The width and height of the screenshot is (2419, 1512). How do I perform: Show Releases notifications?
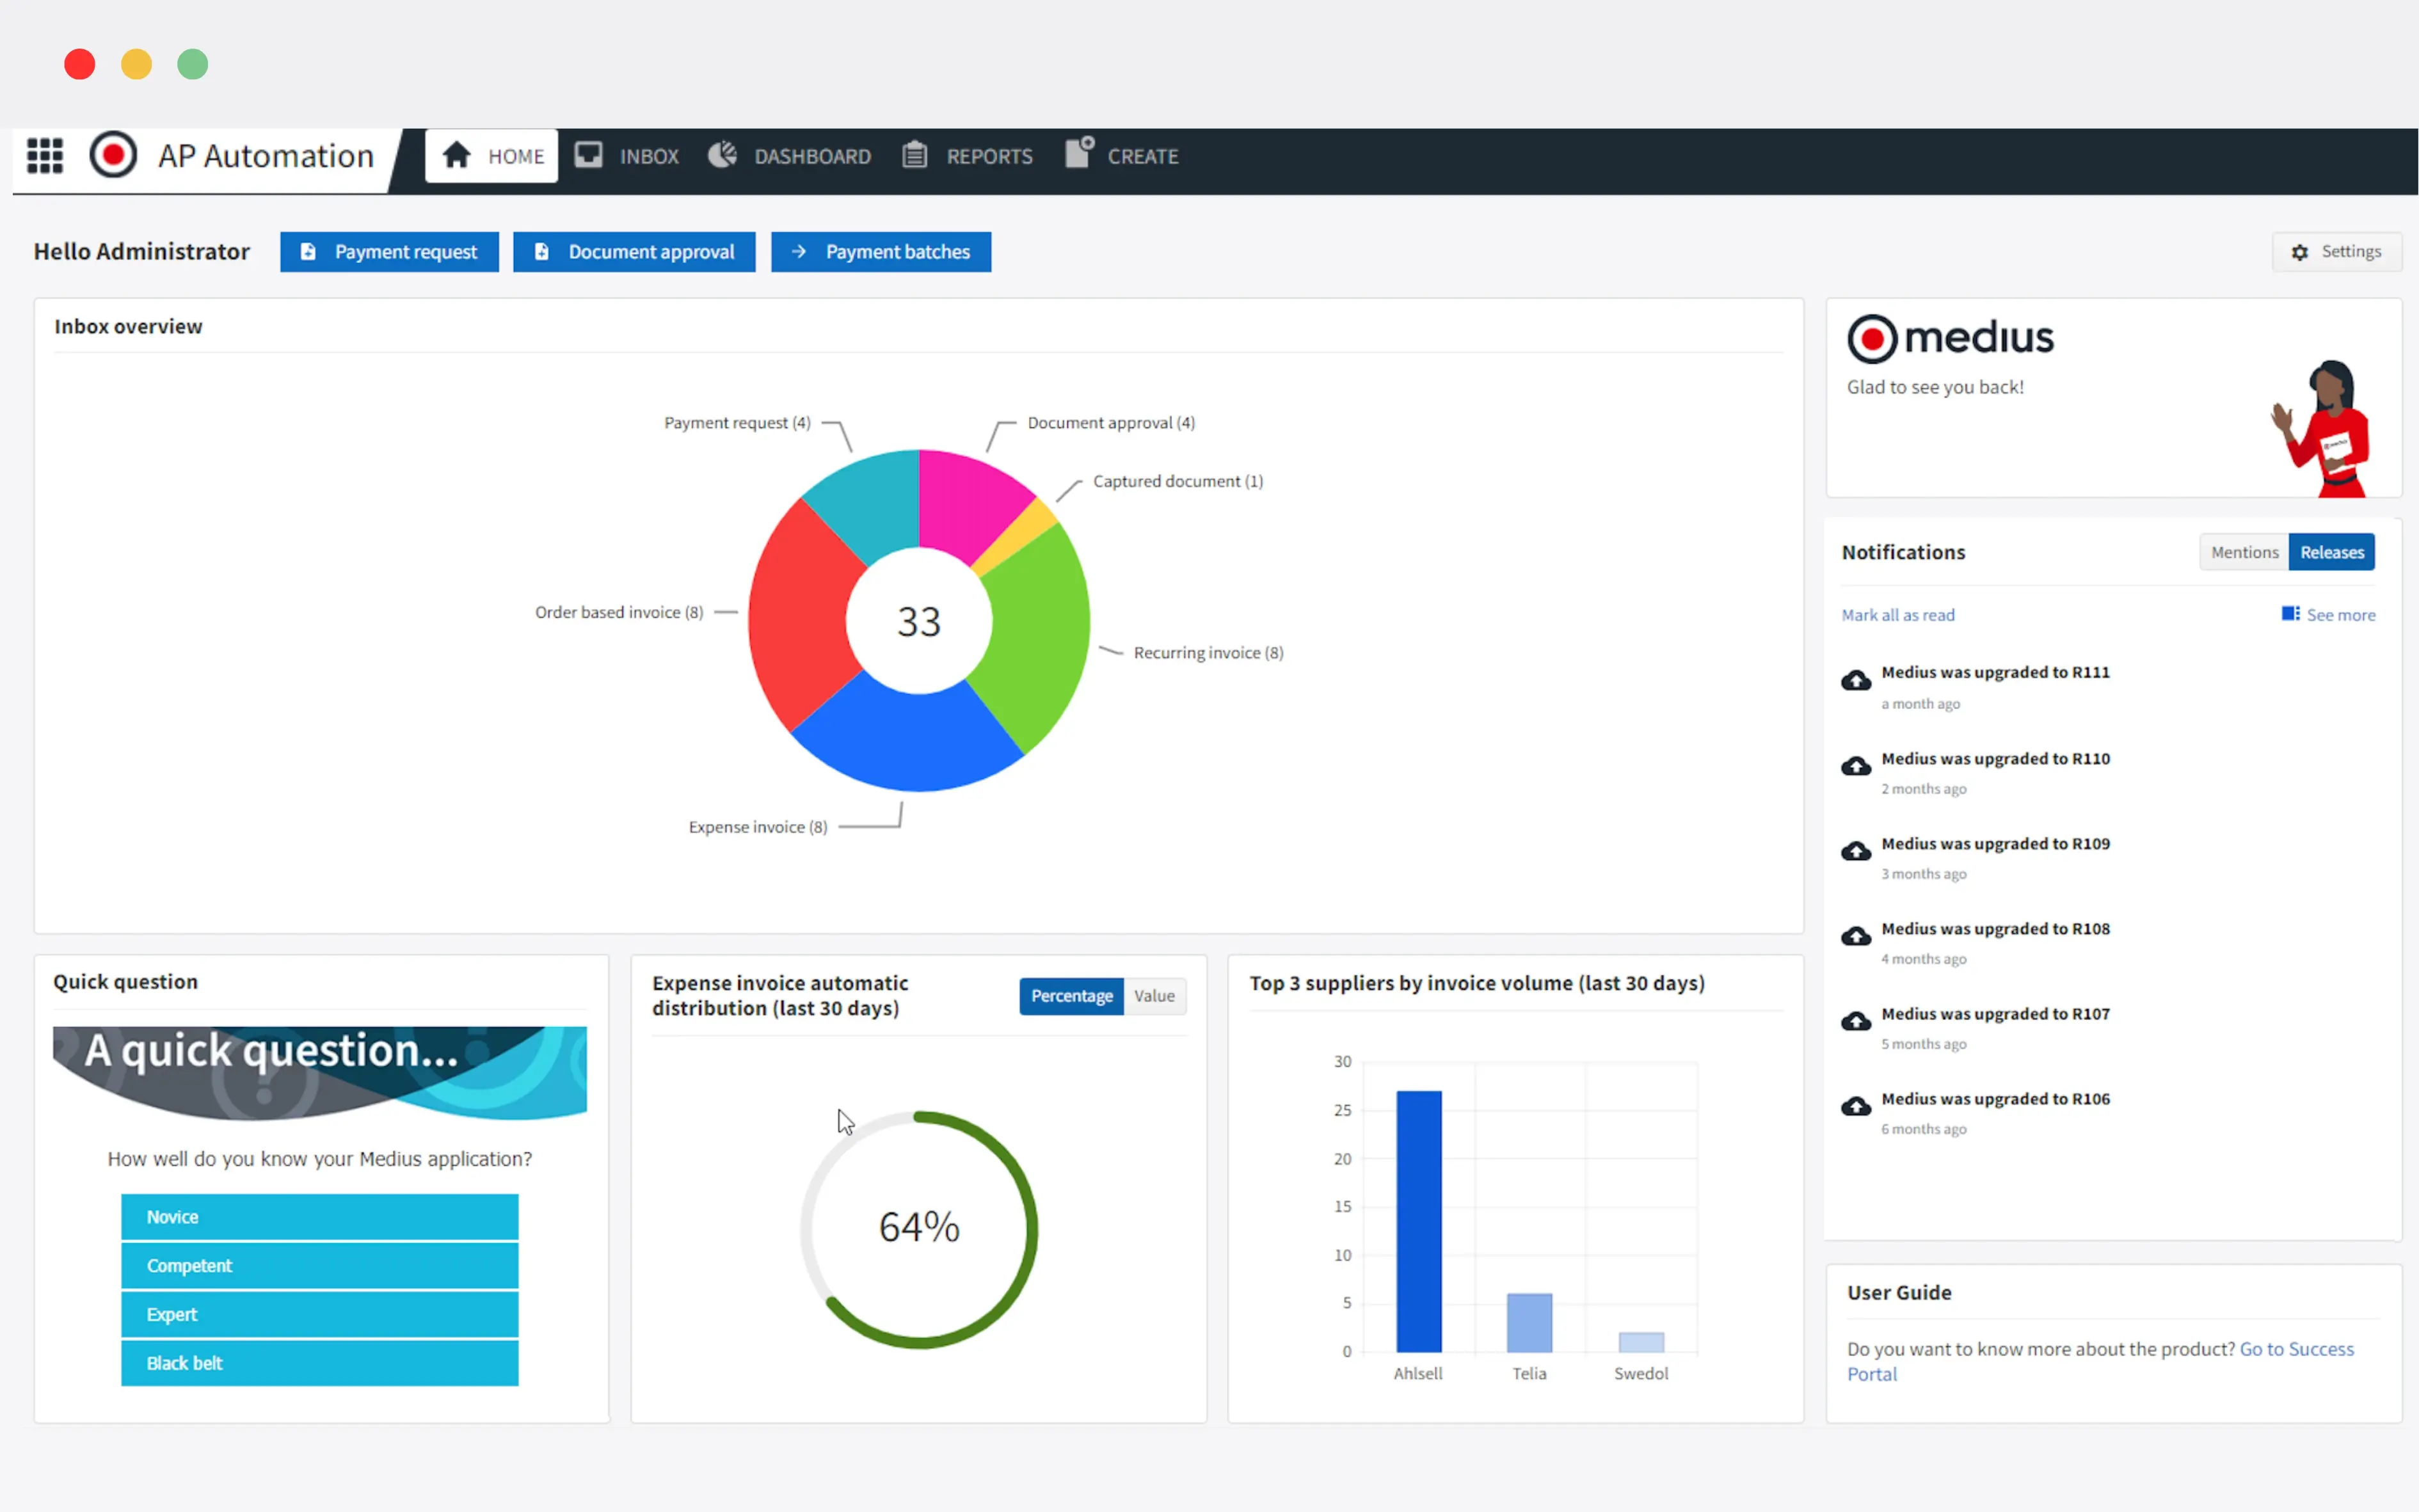click(x=2331, y=552)
